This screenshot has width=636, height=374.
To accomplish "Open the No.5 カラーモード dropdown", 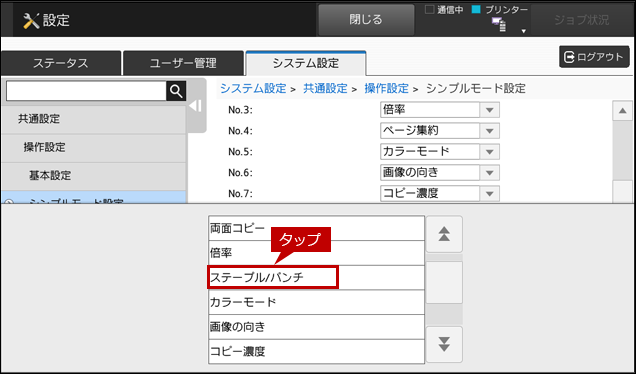I will click(440, 152).
